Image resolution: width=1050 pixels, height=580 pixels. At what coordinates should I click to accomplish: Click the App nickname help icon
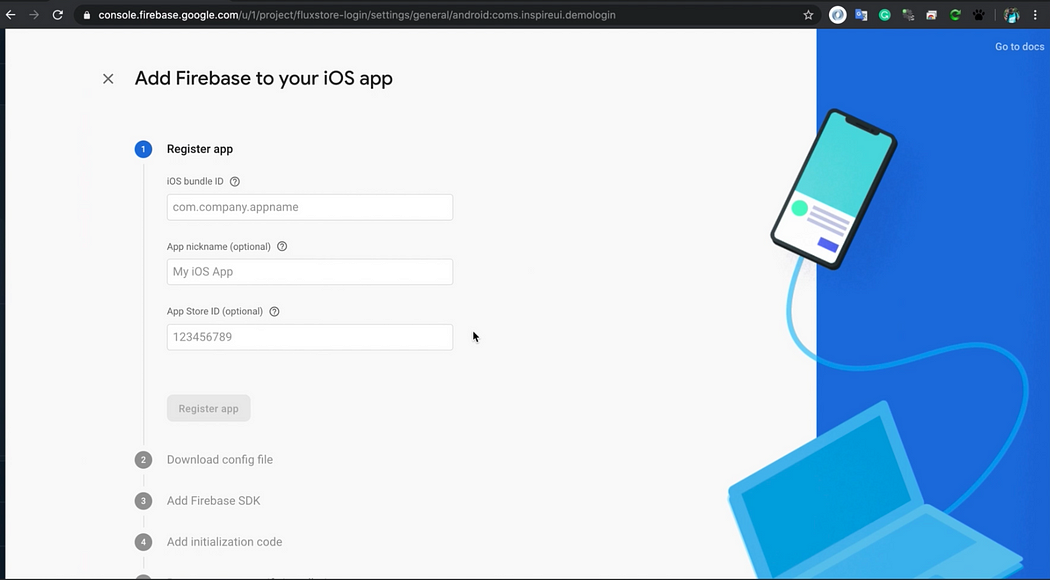click(x=282, y=246)
